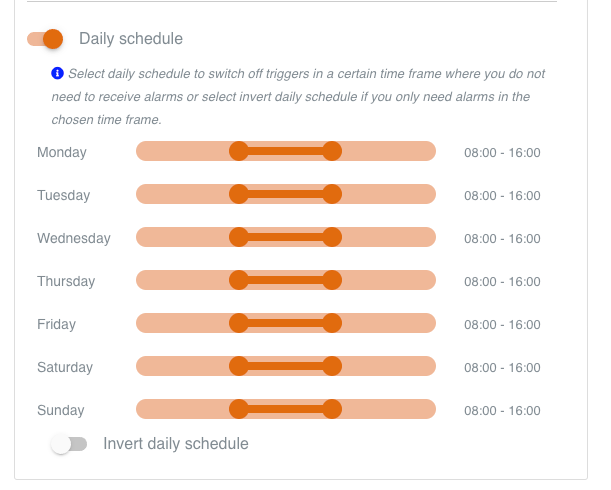
Task: Click Thursday slider start handle
Action: (x=238, y=280)
